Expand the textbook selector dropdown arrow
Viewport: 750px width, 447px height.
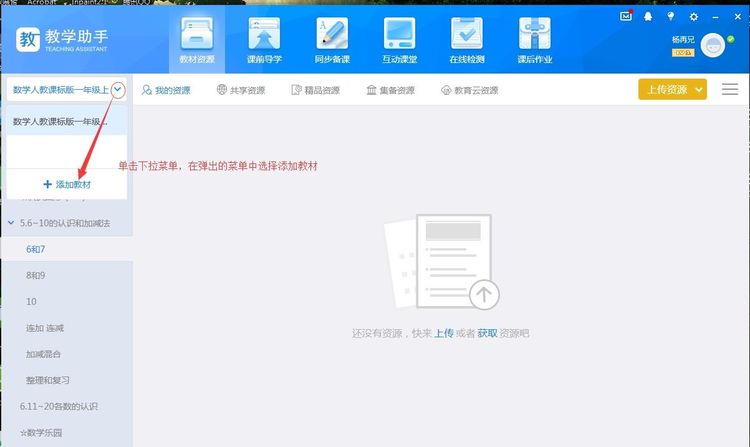[x=119, y=90]
